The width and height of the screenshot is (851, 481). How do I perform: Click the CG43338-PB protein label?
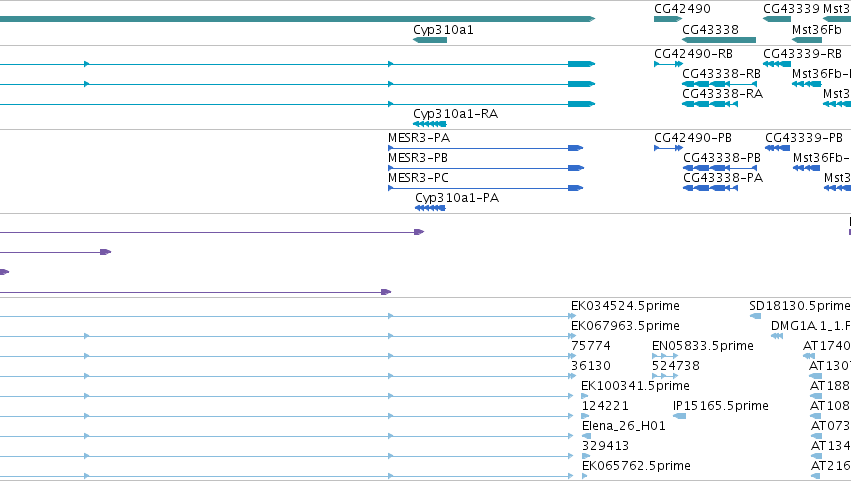[722, 158]
